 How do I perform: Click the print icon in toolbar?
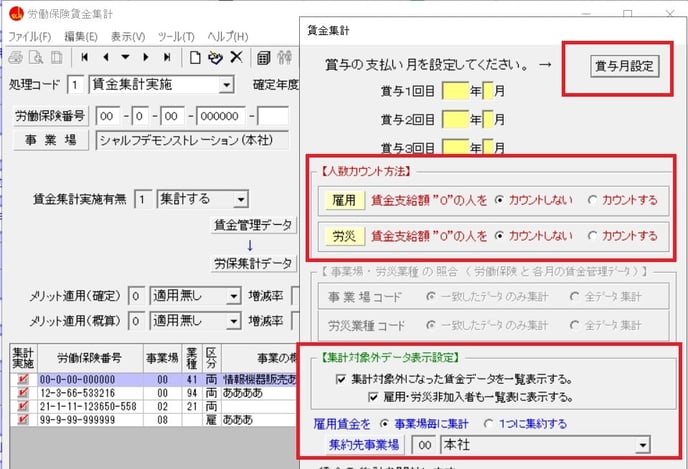16,57
